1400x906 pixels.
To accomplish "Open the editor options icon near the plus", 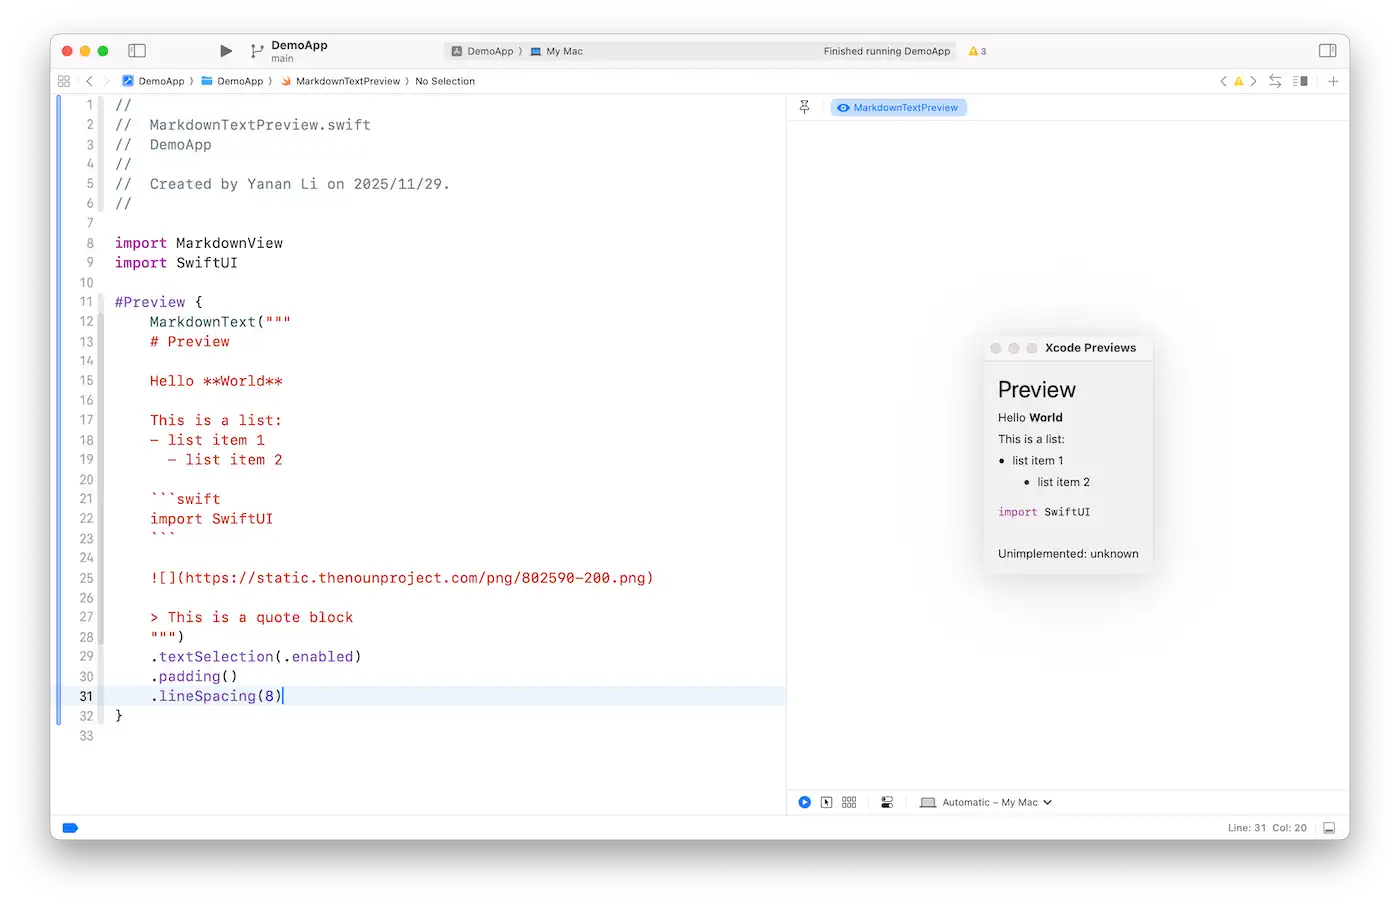I will click(x=1301, y=81).
